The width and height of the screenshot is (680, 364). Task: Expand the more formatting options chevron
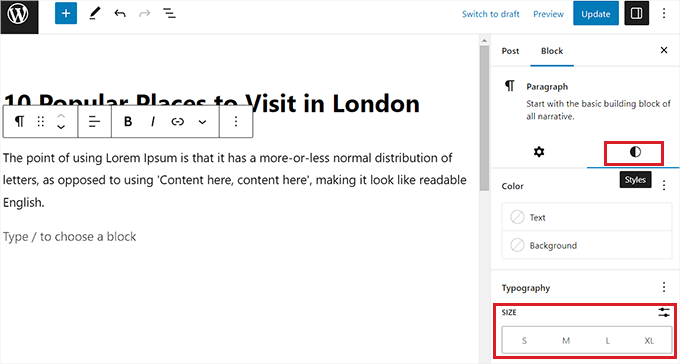click(202, 122)
